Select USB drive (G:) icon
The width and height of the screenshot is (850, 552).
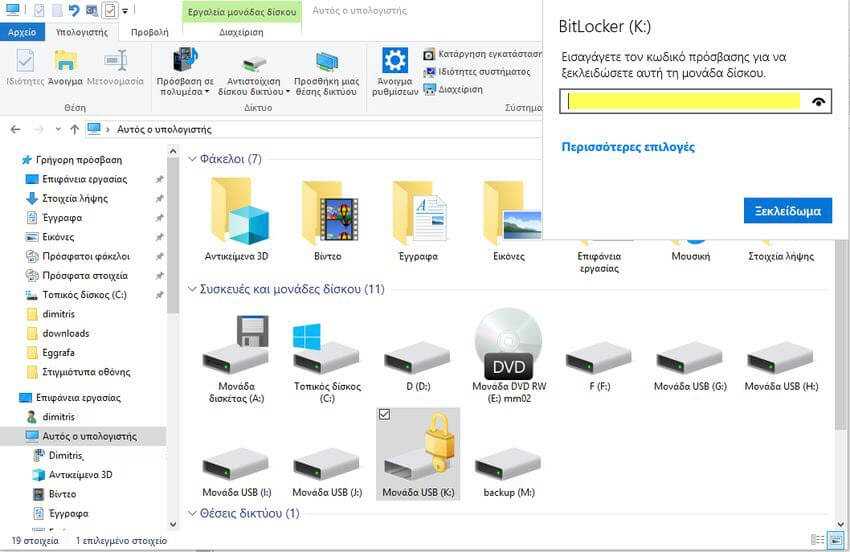click(x=690, y=357)
